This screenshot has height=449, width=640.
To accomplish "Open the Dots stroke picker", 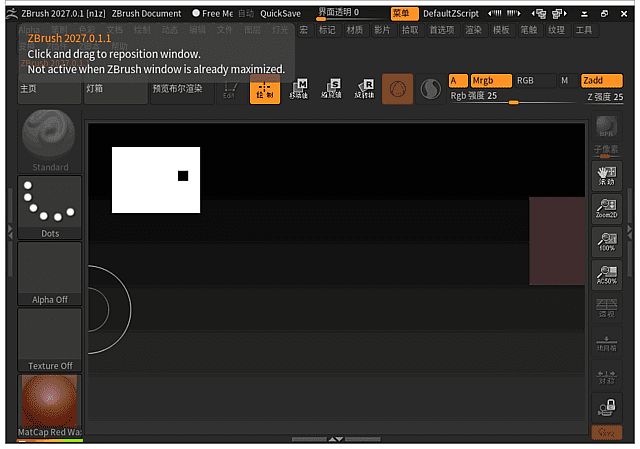I will coord(49,207).
